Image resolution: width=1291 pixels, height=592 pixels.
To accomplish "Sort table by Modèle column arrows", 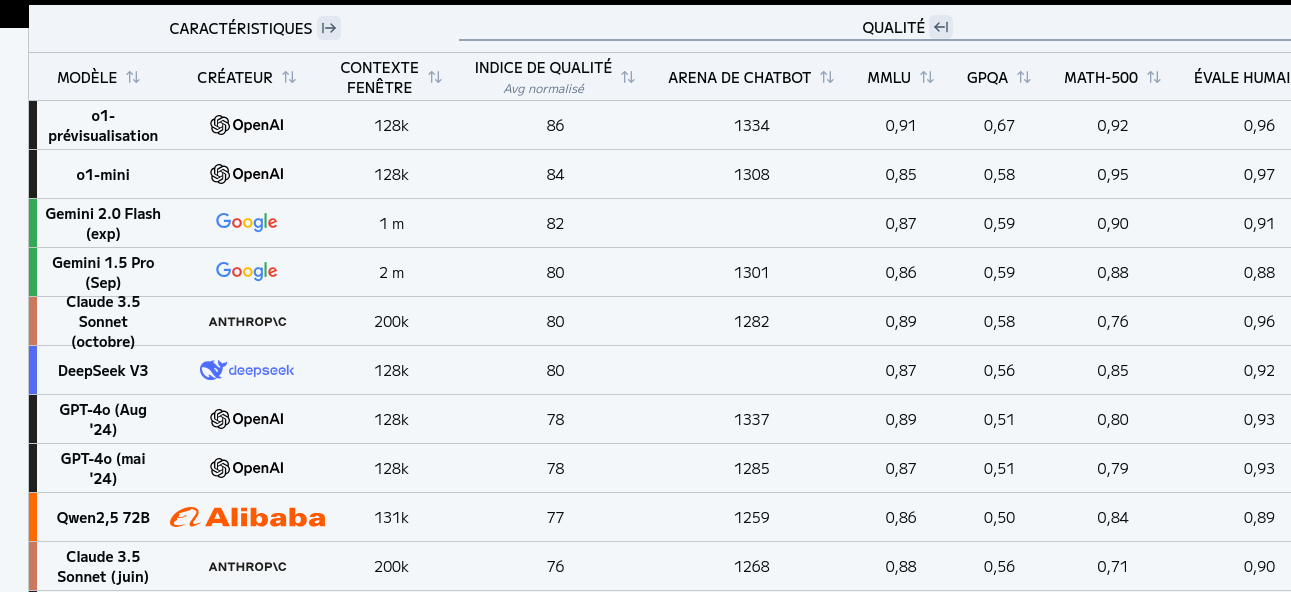I will click(x=133, y=77).
